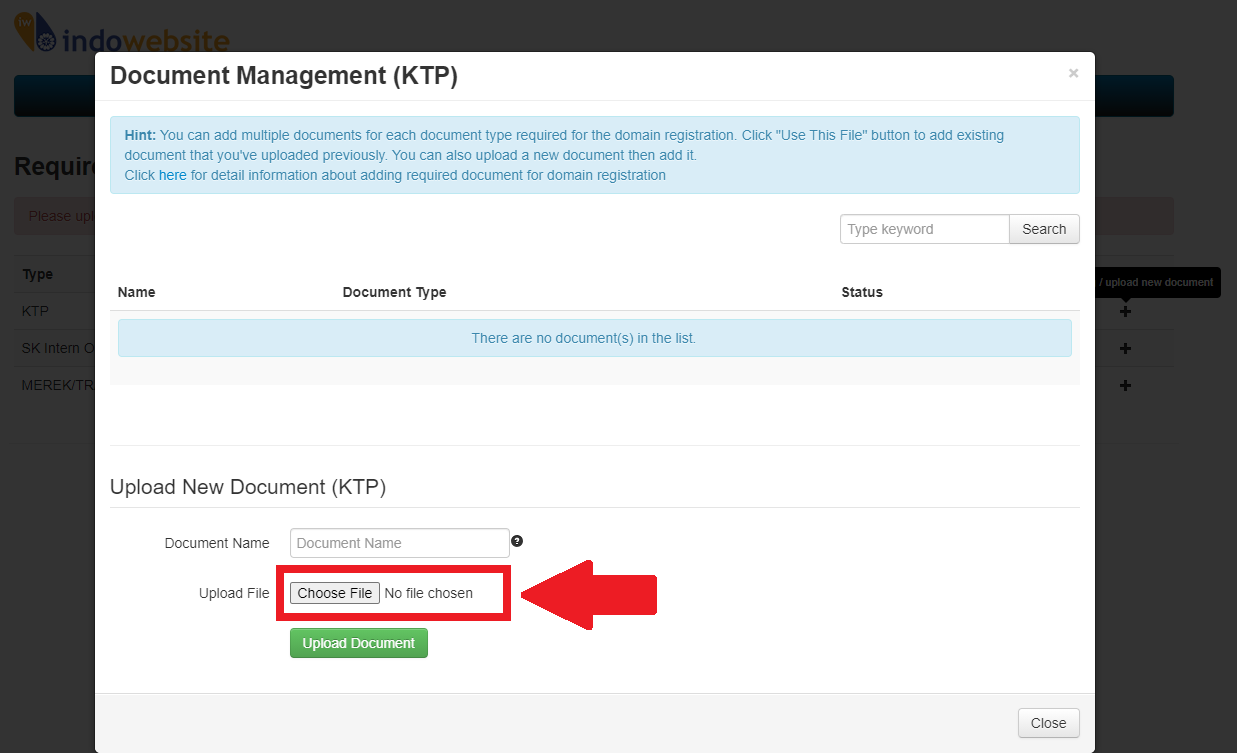Click the Name column header

tap(136, 292)
